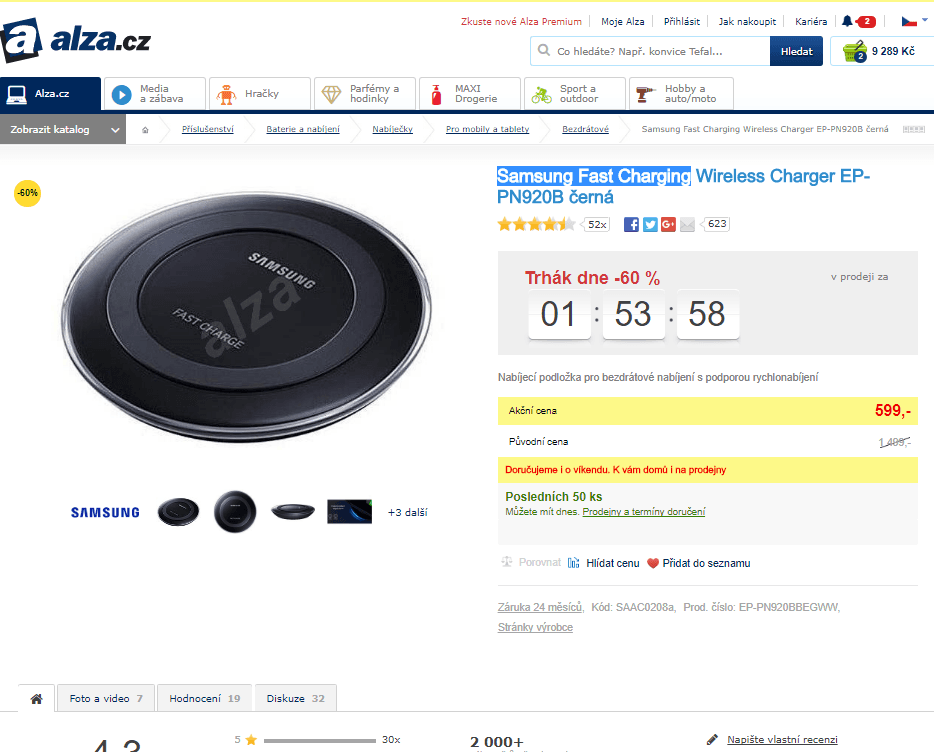Select the Alza.cz main tab
The width and height of the screenshot is (934, 752).
point(50,94)
